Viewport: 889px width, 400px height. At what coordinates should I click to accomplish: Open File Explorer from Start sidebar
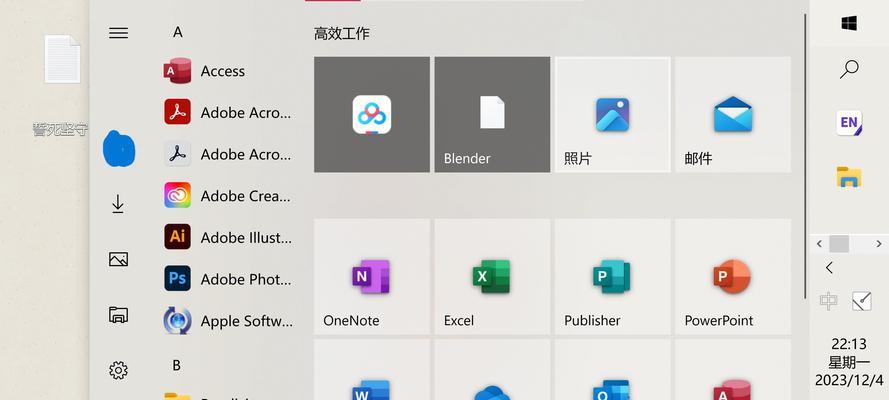tap(118, 315)
